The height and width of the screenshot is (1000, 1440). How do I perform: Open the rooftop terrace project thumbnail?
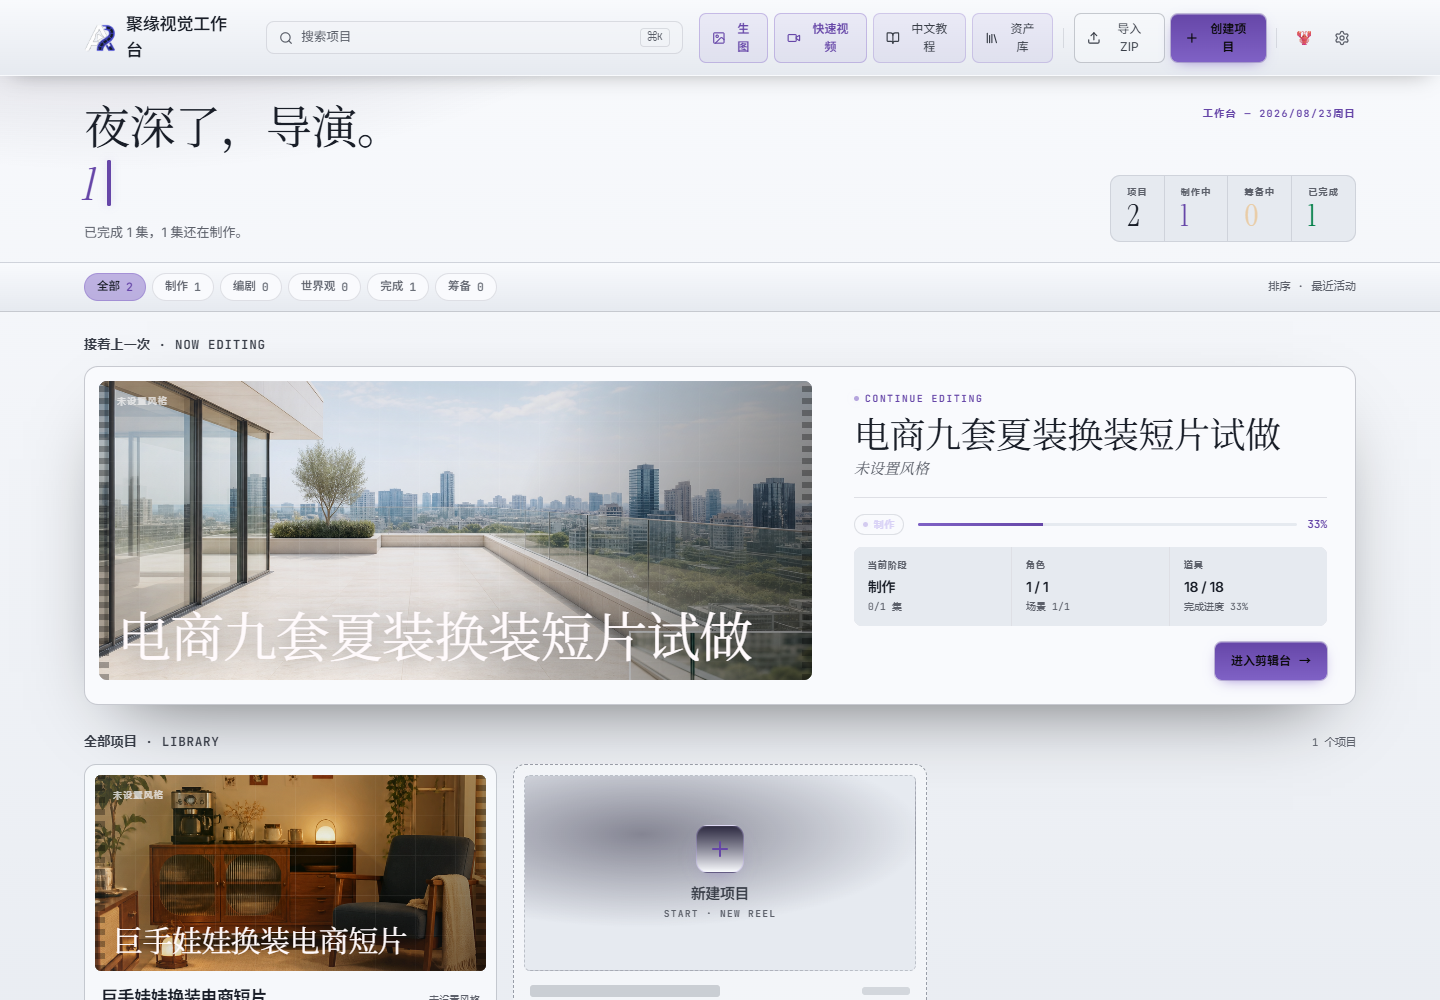coord(455,530)
